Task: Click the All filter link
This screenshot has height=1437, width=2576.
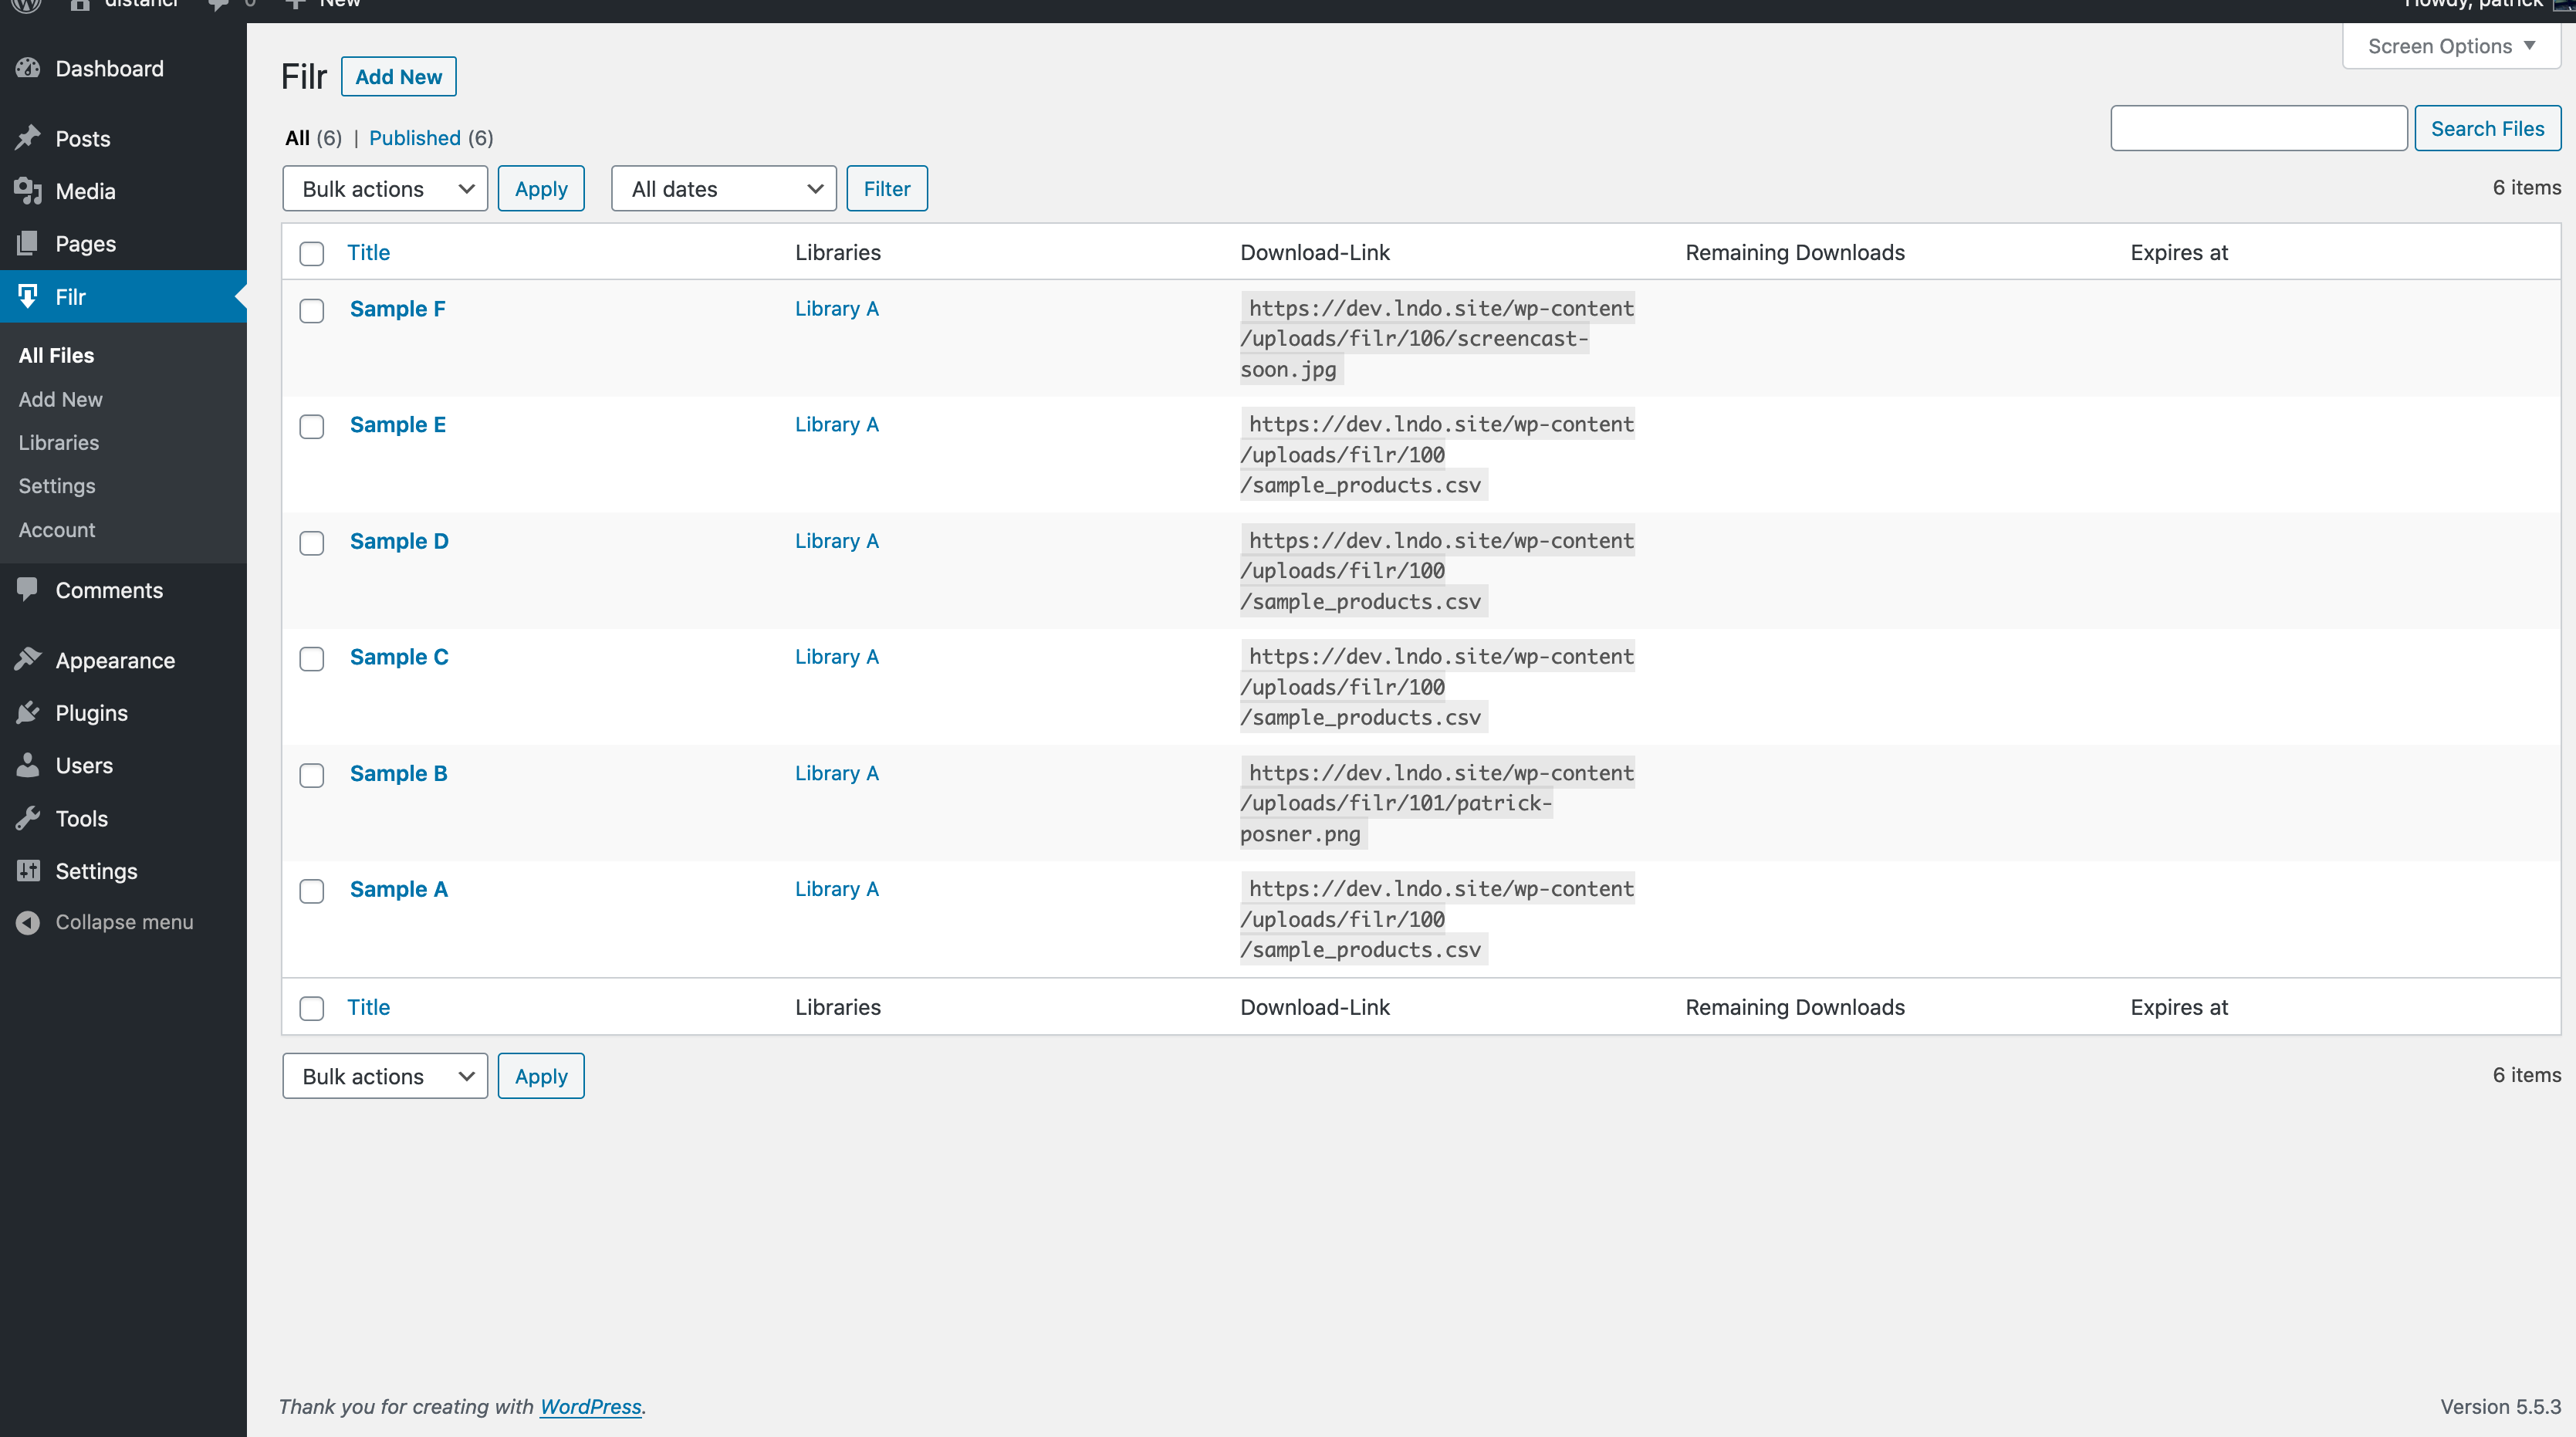Action: click(297, 138)
